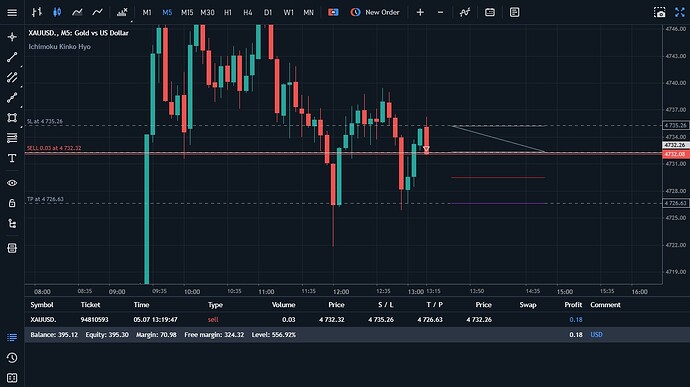690x387 pixels.
Task: Select the text label tool
Action: (x=12, y=158)
